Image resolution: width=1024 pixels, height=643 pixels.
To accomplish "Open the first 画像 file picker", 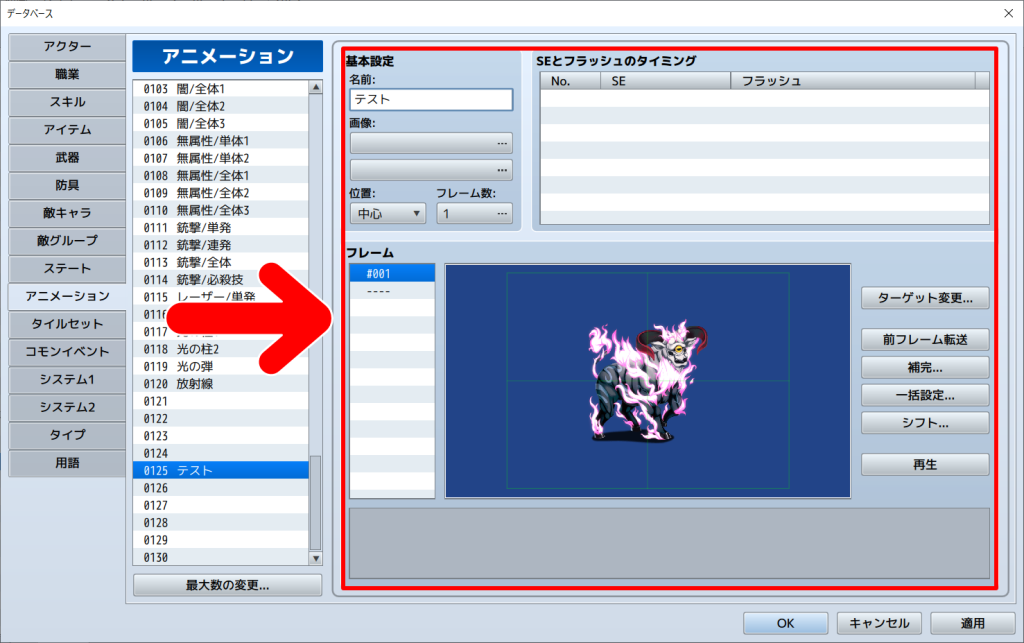I will (431, 143).
